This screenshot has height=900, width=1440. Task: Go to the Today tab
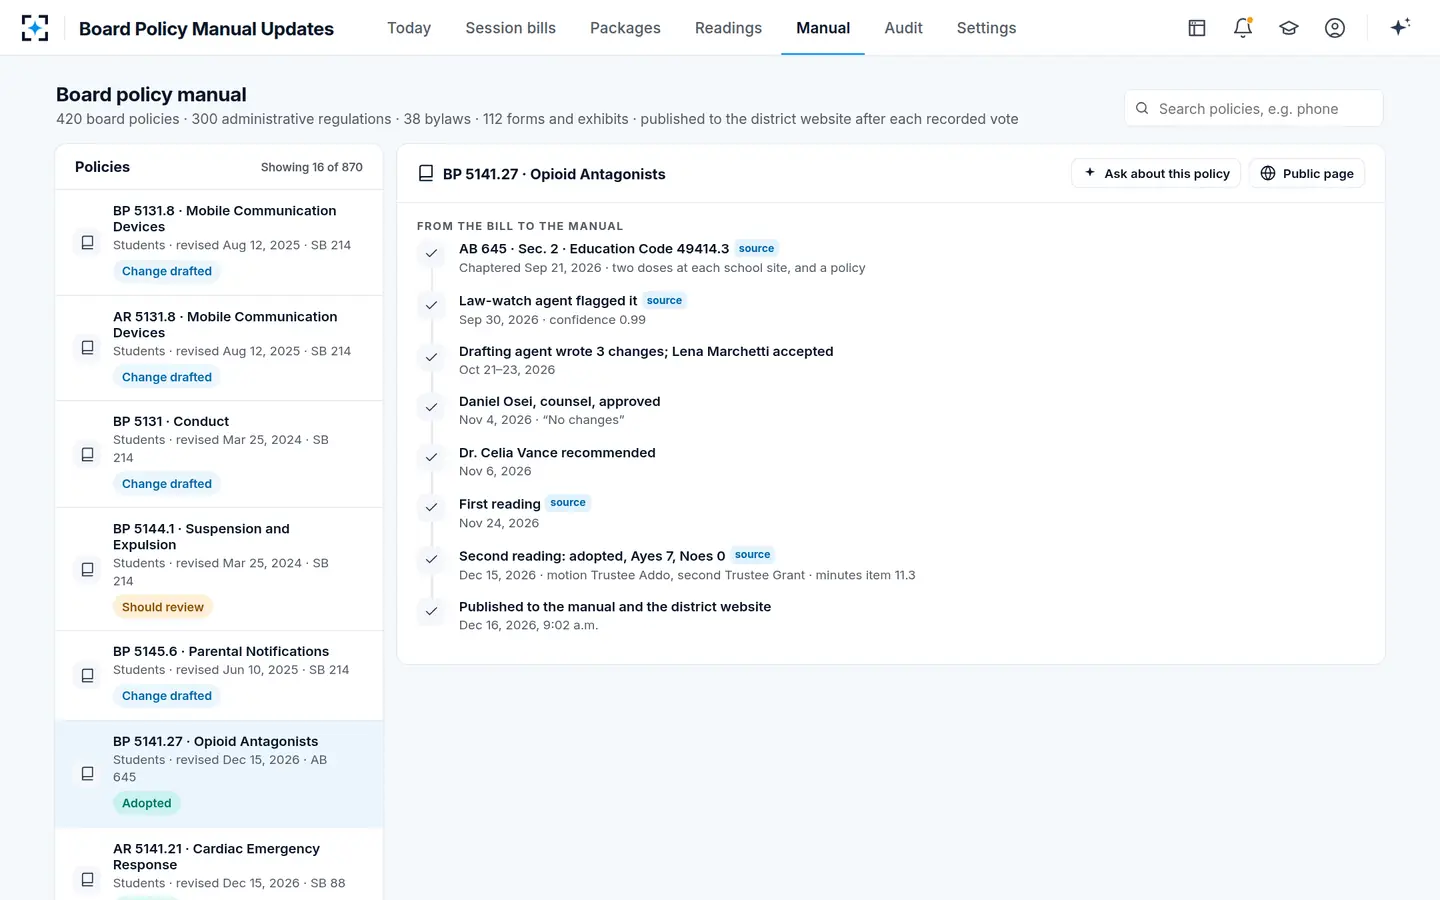click(x=409, y=28)
